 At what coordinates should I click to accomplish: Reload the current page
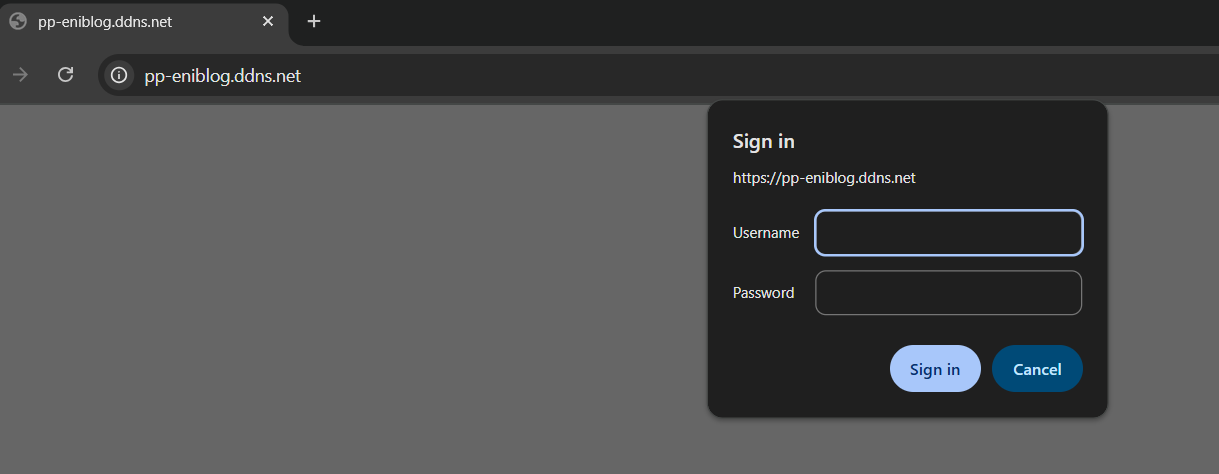66,75
